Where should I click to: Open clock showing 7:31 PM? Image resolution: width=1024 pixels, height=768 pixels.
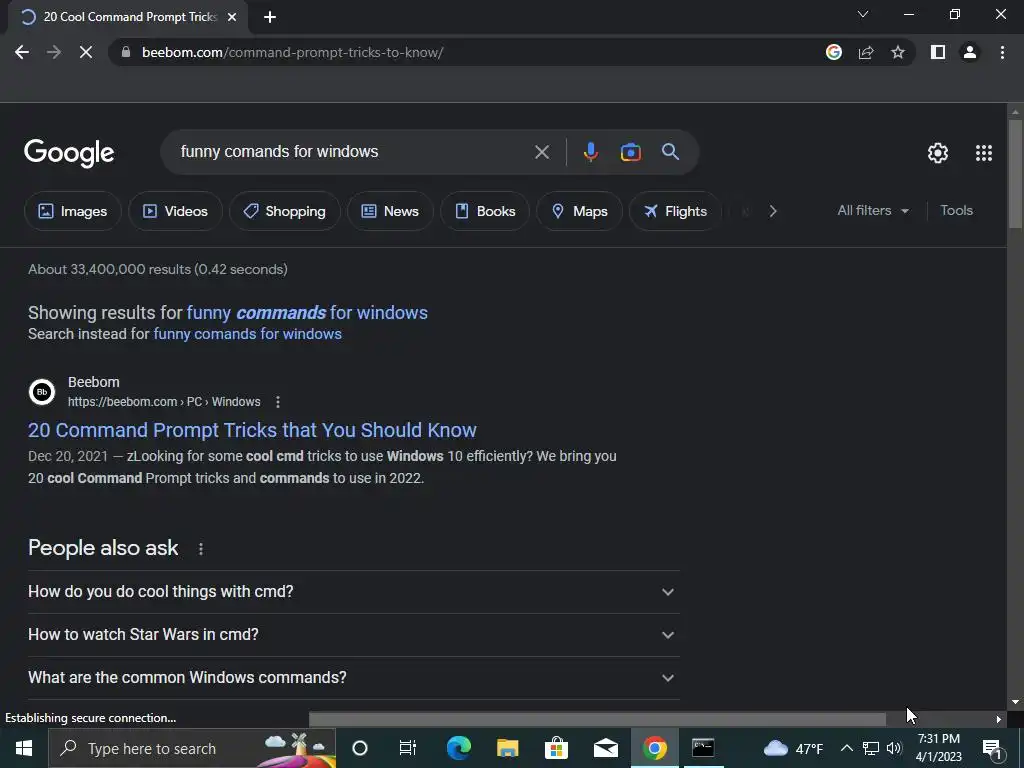939,748
